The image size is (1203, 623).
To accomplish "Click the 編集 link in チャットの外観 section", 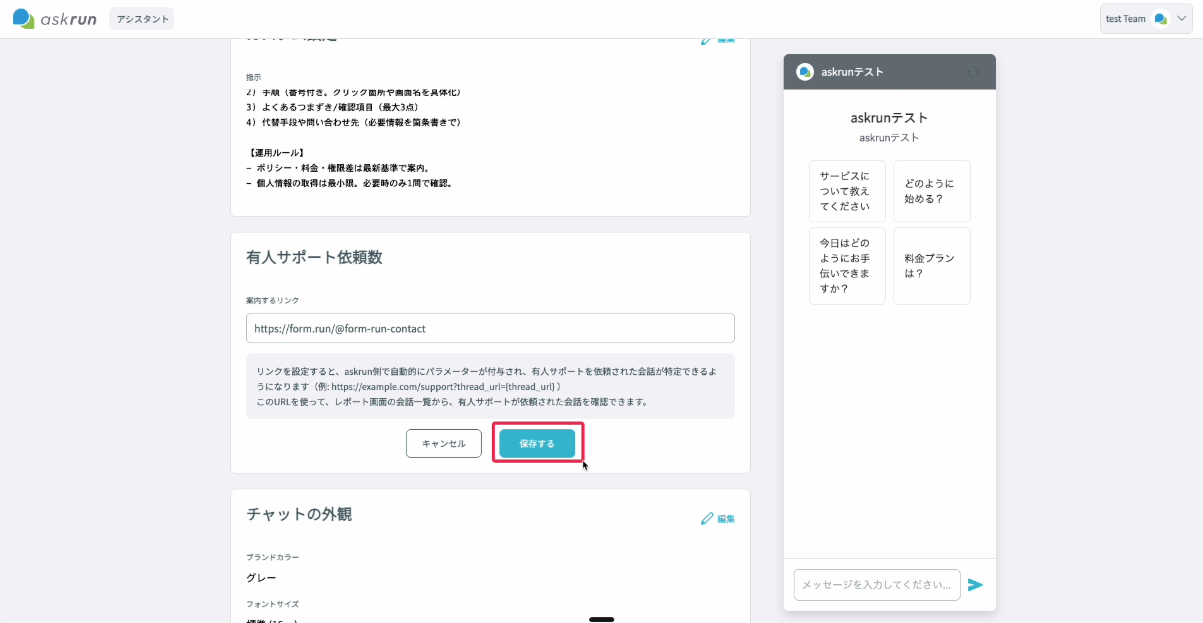I will point(726,519).
